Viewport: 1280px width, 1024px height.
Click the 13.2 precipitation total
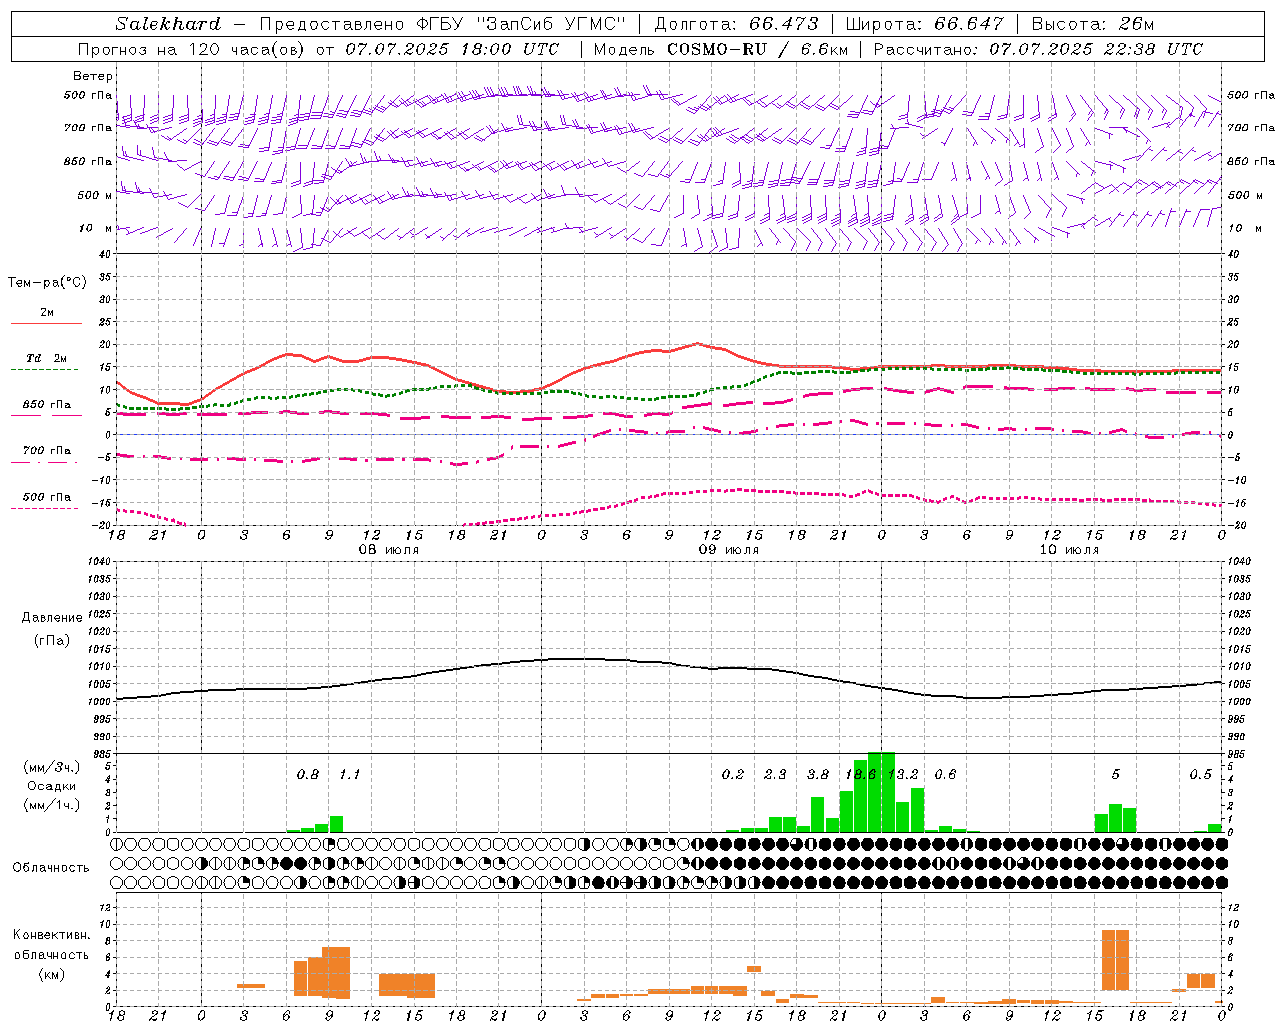pyautogui.click(x=903, y=774)
